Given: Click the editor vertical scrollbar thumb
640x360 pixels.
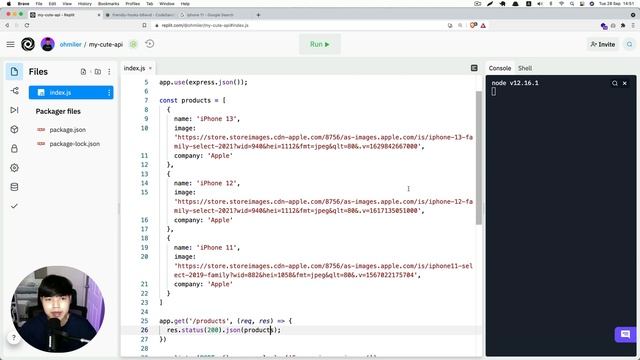Looking at the screenshot, I should [479, 158].
